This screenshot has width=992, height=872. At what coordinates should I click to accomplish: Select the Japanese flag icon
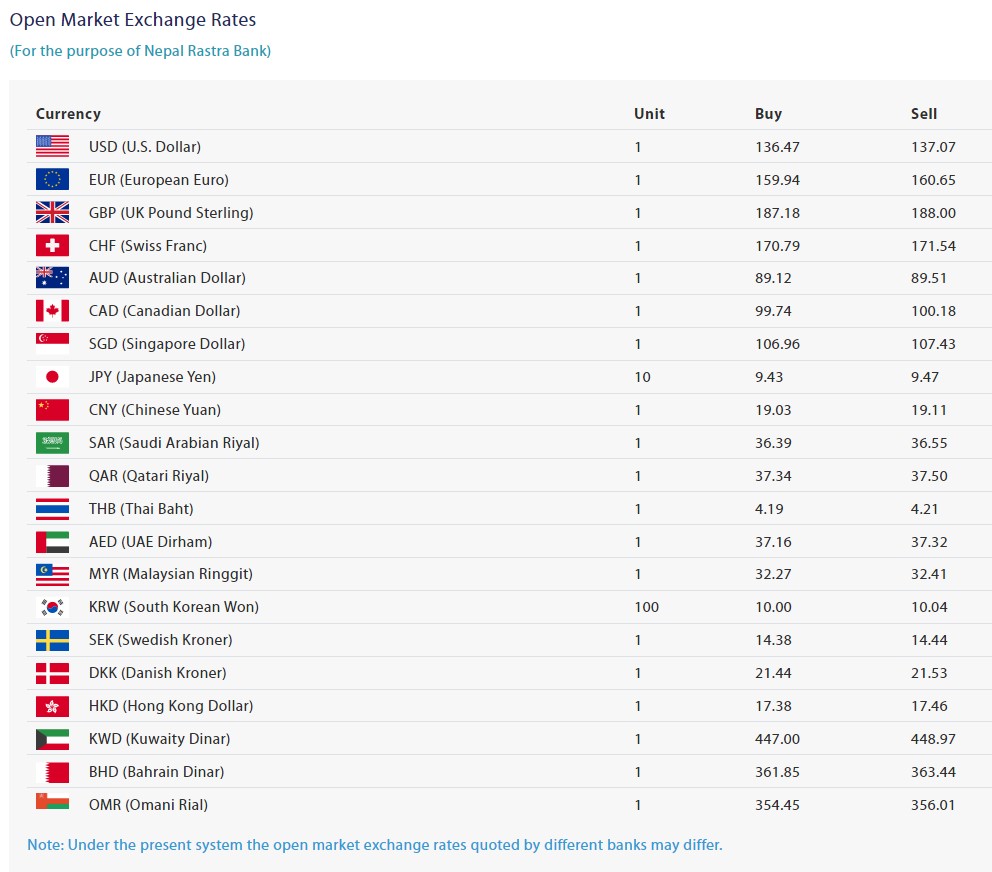click(x=52, y=377)
